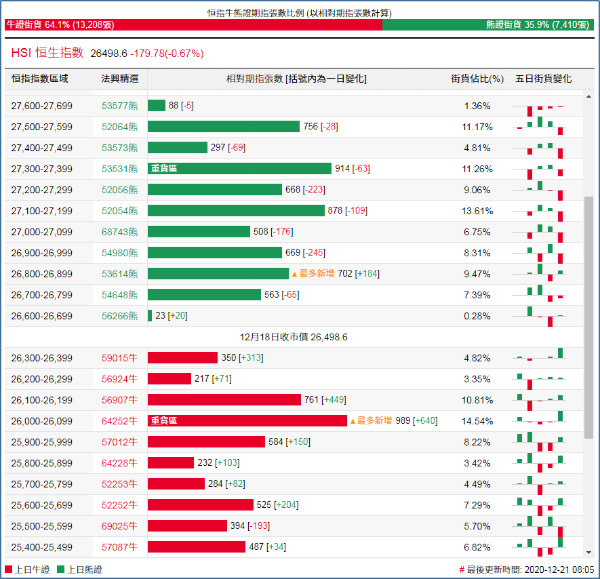Viewport: 600px width, 579px height.
Task: Click the 25,700-25,799 range cell
Action: 42,484
